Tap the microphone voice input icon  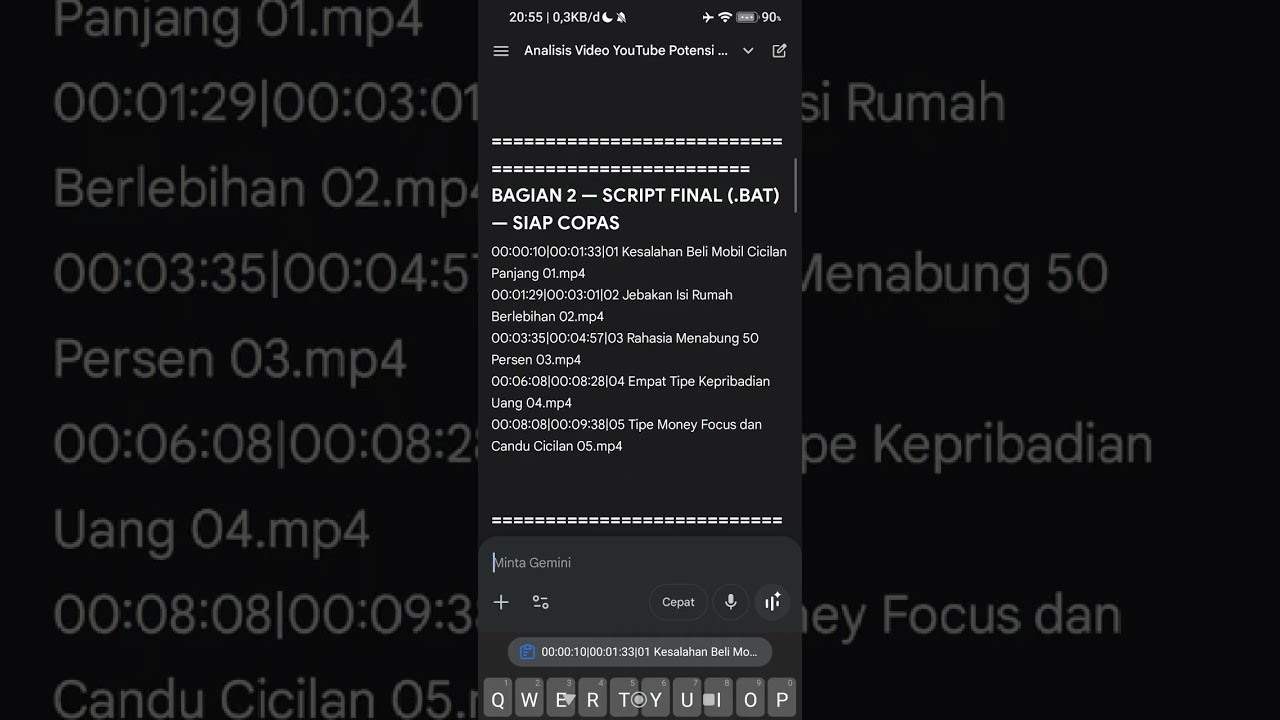(x=731, y=602)
